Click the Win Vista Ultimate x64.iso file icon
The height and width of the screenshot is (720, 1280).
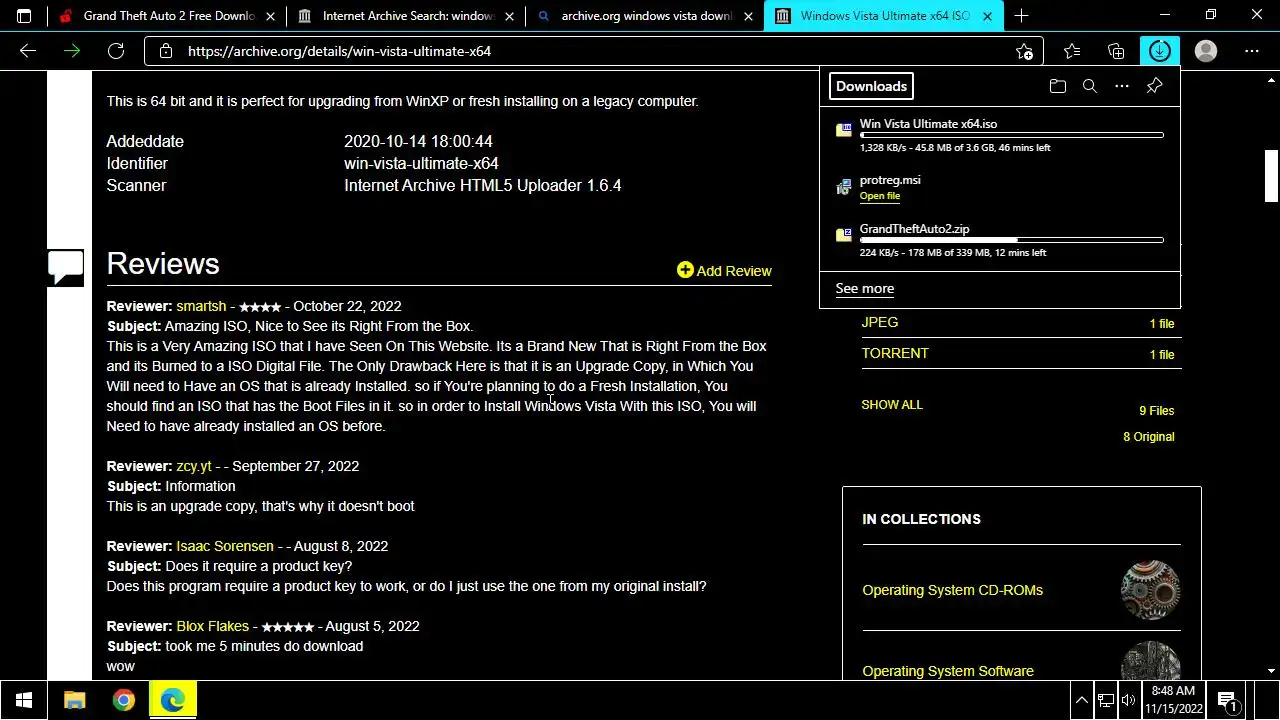(844, 129)
